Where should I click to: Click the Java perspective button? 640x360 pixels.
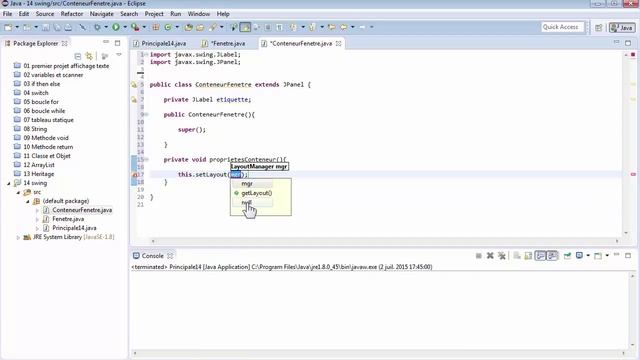click(x=622, y=27)
